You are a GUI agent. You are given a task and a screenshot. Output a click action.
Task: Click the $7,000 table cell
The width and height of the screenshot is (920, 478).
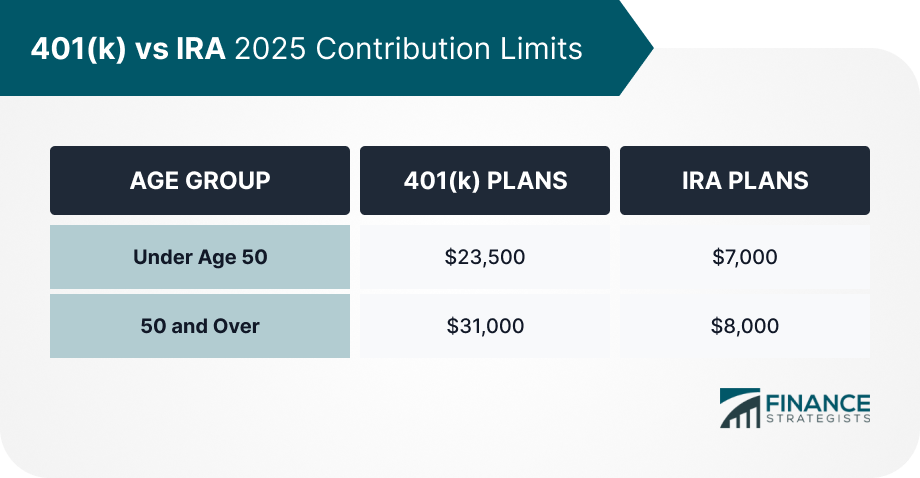pos(745,257)
